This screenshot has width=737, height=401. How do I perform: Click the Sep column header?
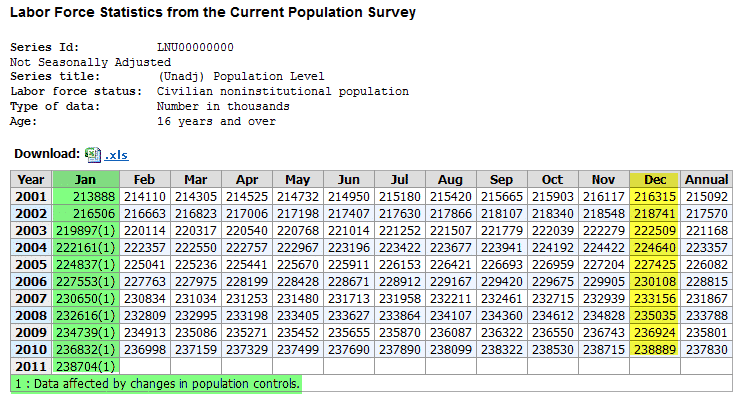(x=502, y=179)
